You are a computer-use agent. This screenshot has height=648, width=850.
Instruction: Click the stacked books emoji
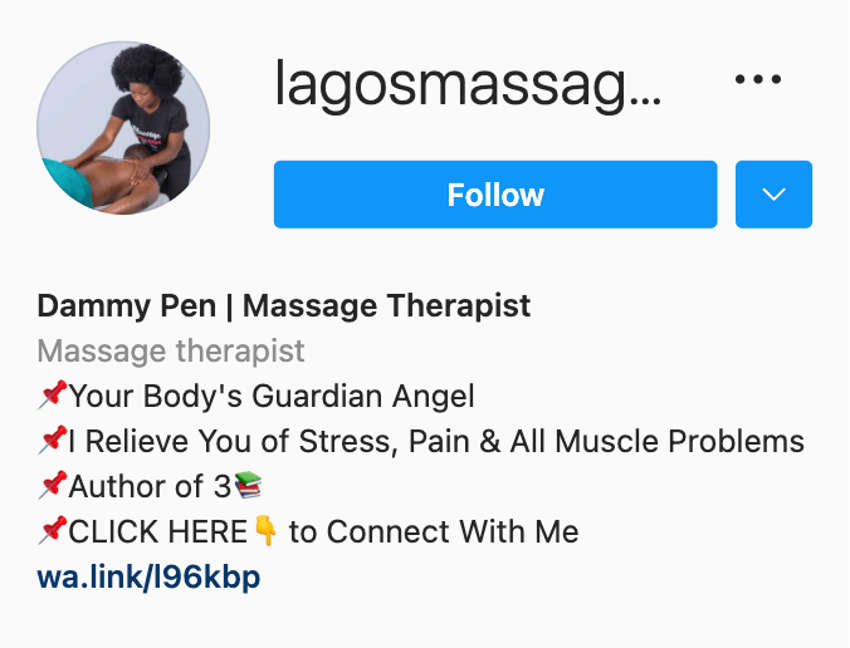tap(248, 485)
